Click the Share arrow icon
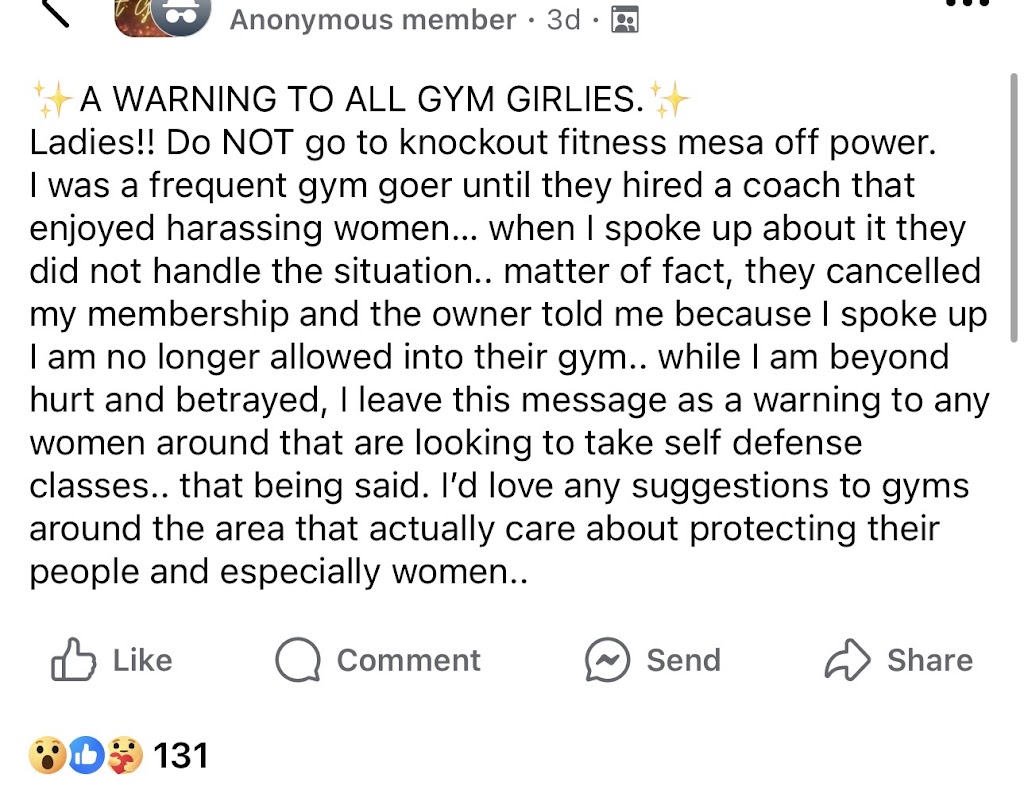 tap(848, 660)
